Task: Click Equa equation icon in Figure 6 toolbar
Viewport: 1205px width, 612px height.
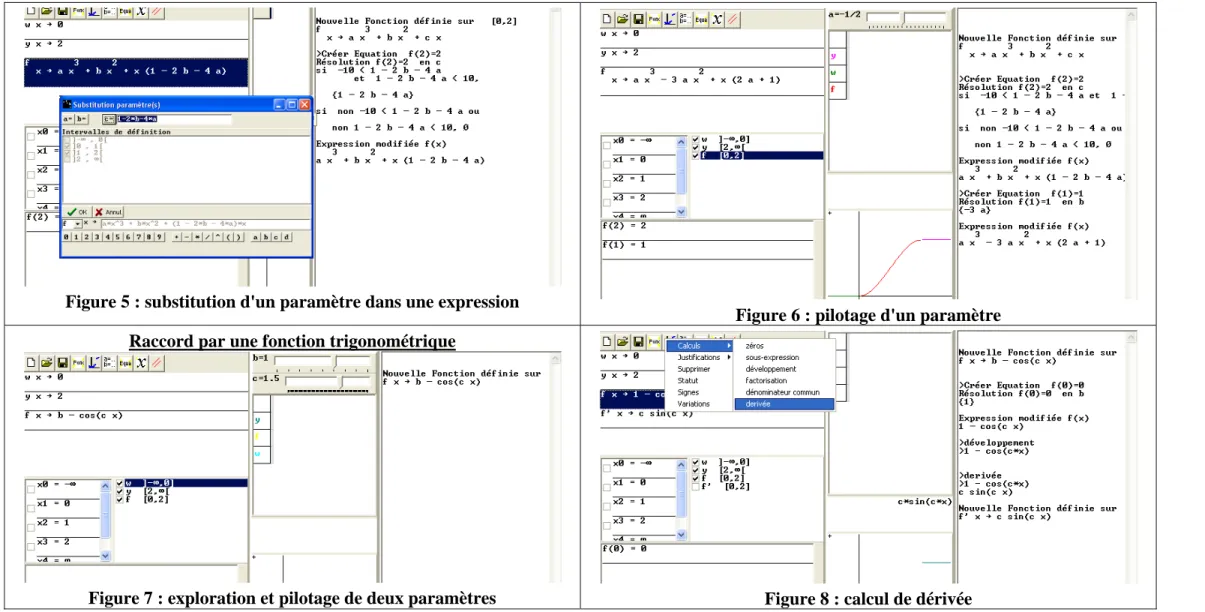Action: (701, 19)
